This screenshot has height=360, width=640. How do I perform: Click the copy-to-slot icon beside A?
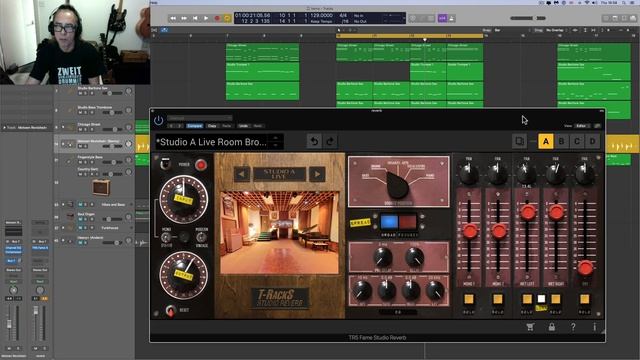tap(520, 141)
